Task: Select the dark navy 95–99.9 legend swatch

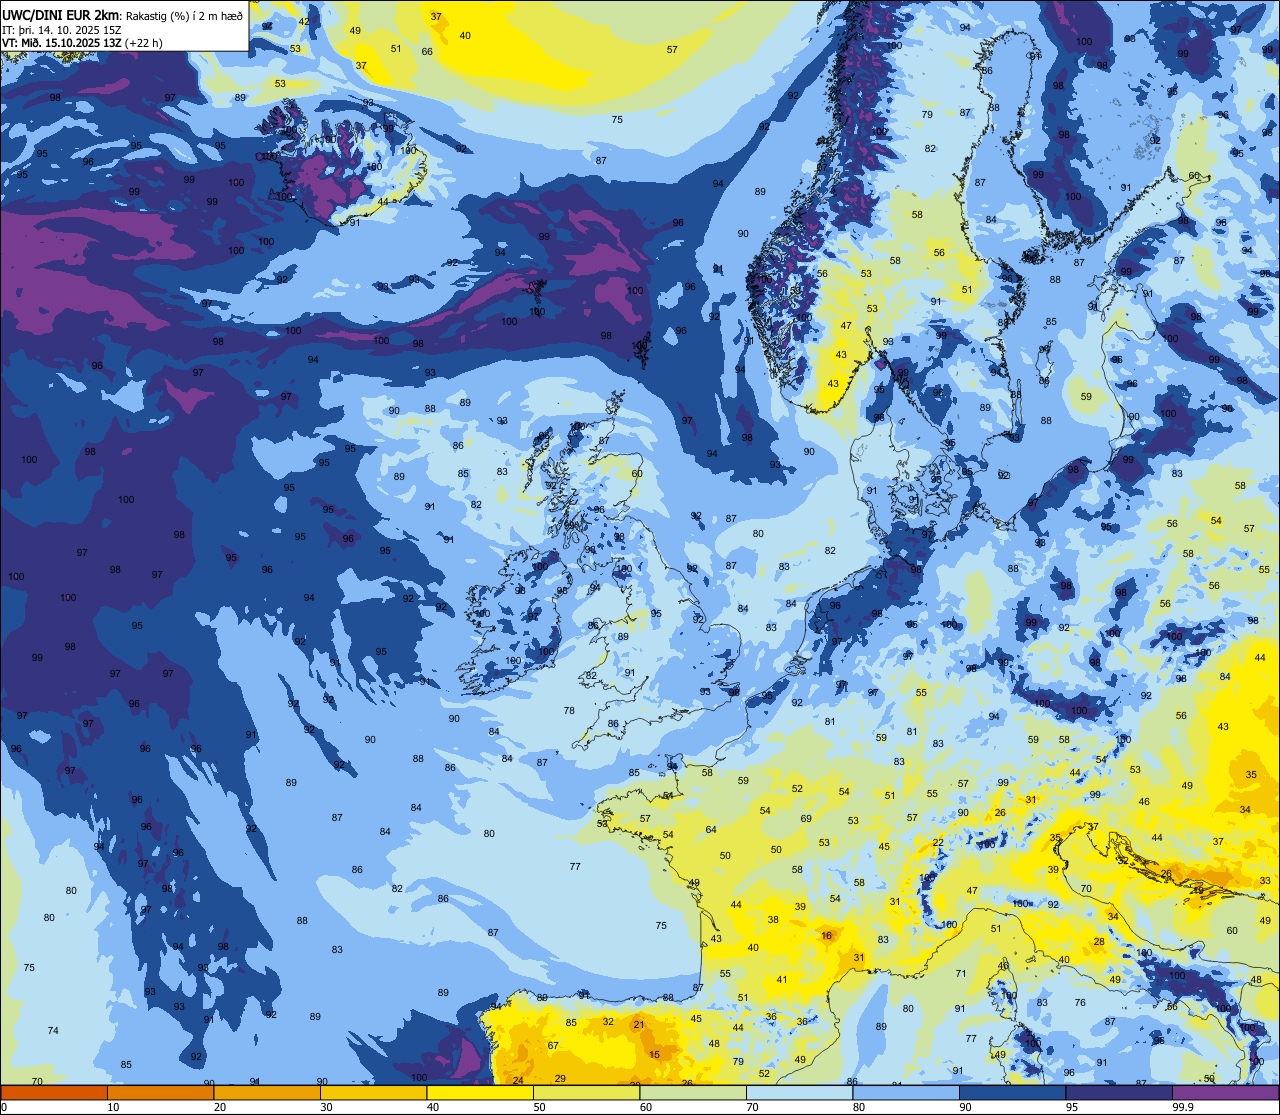Action: coord(1119,1092)
